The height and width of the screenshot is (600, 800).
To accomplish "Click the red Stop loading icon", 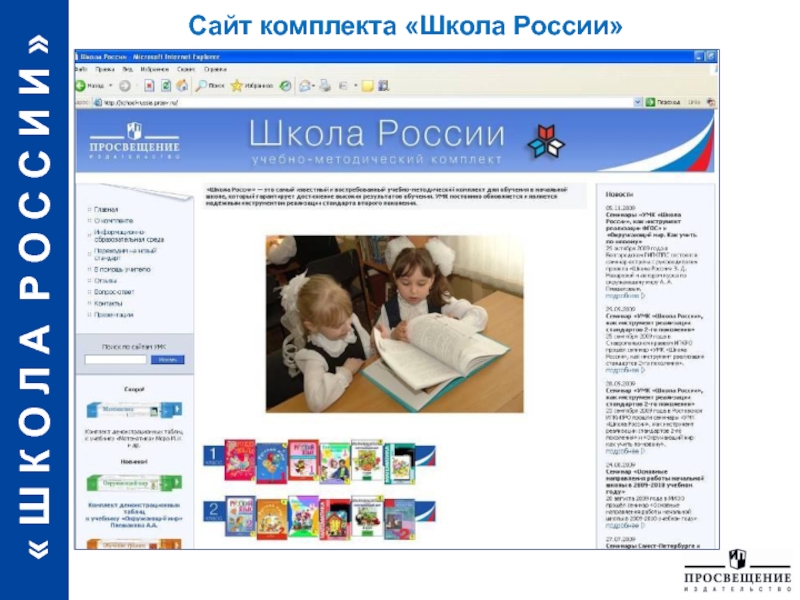I will tap(149, 86).
